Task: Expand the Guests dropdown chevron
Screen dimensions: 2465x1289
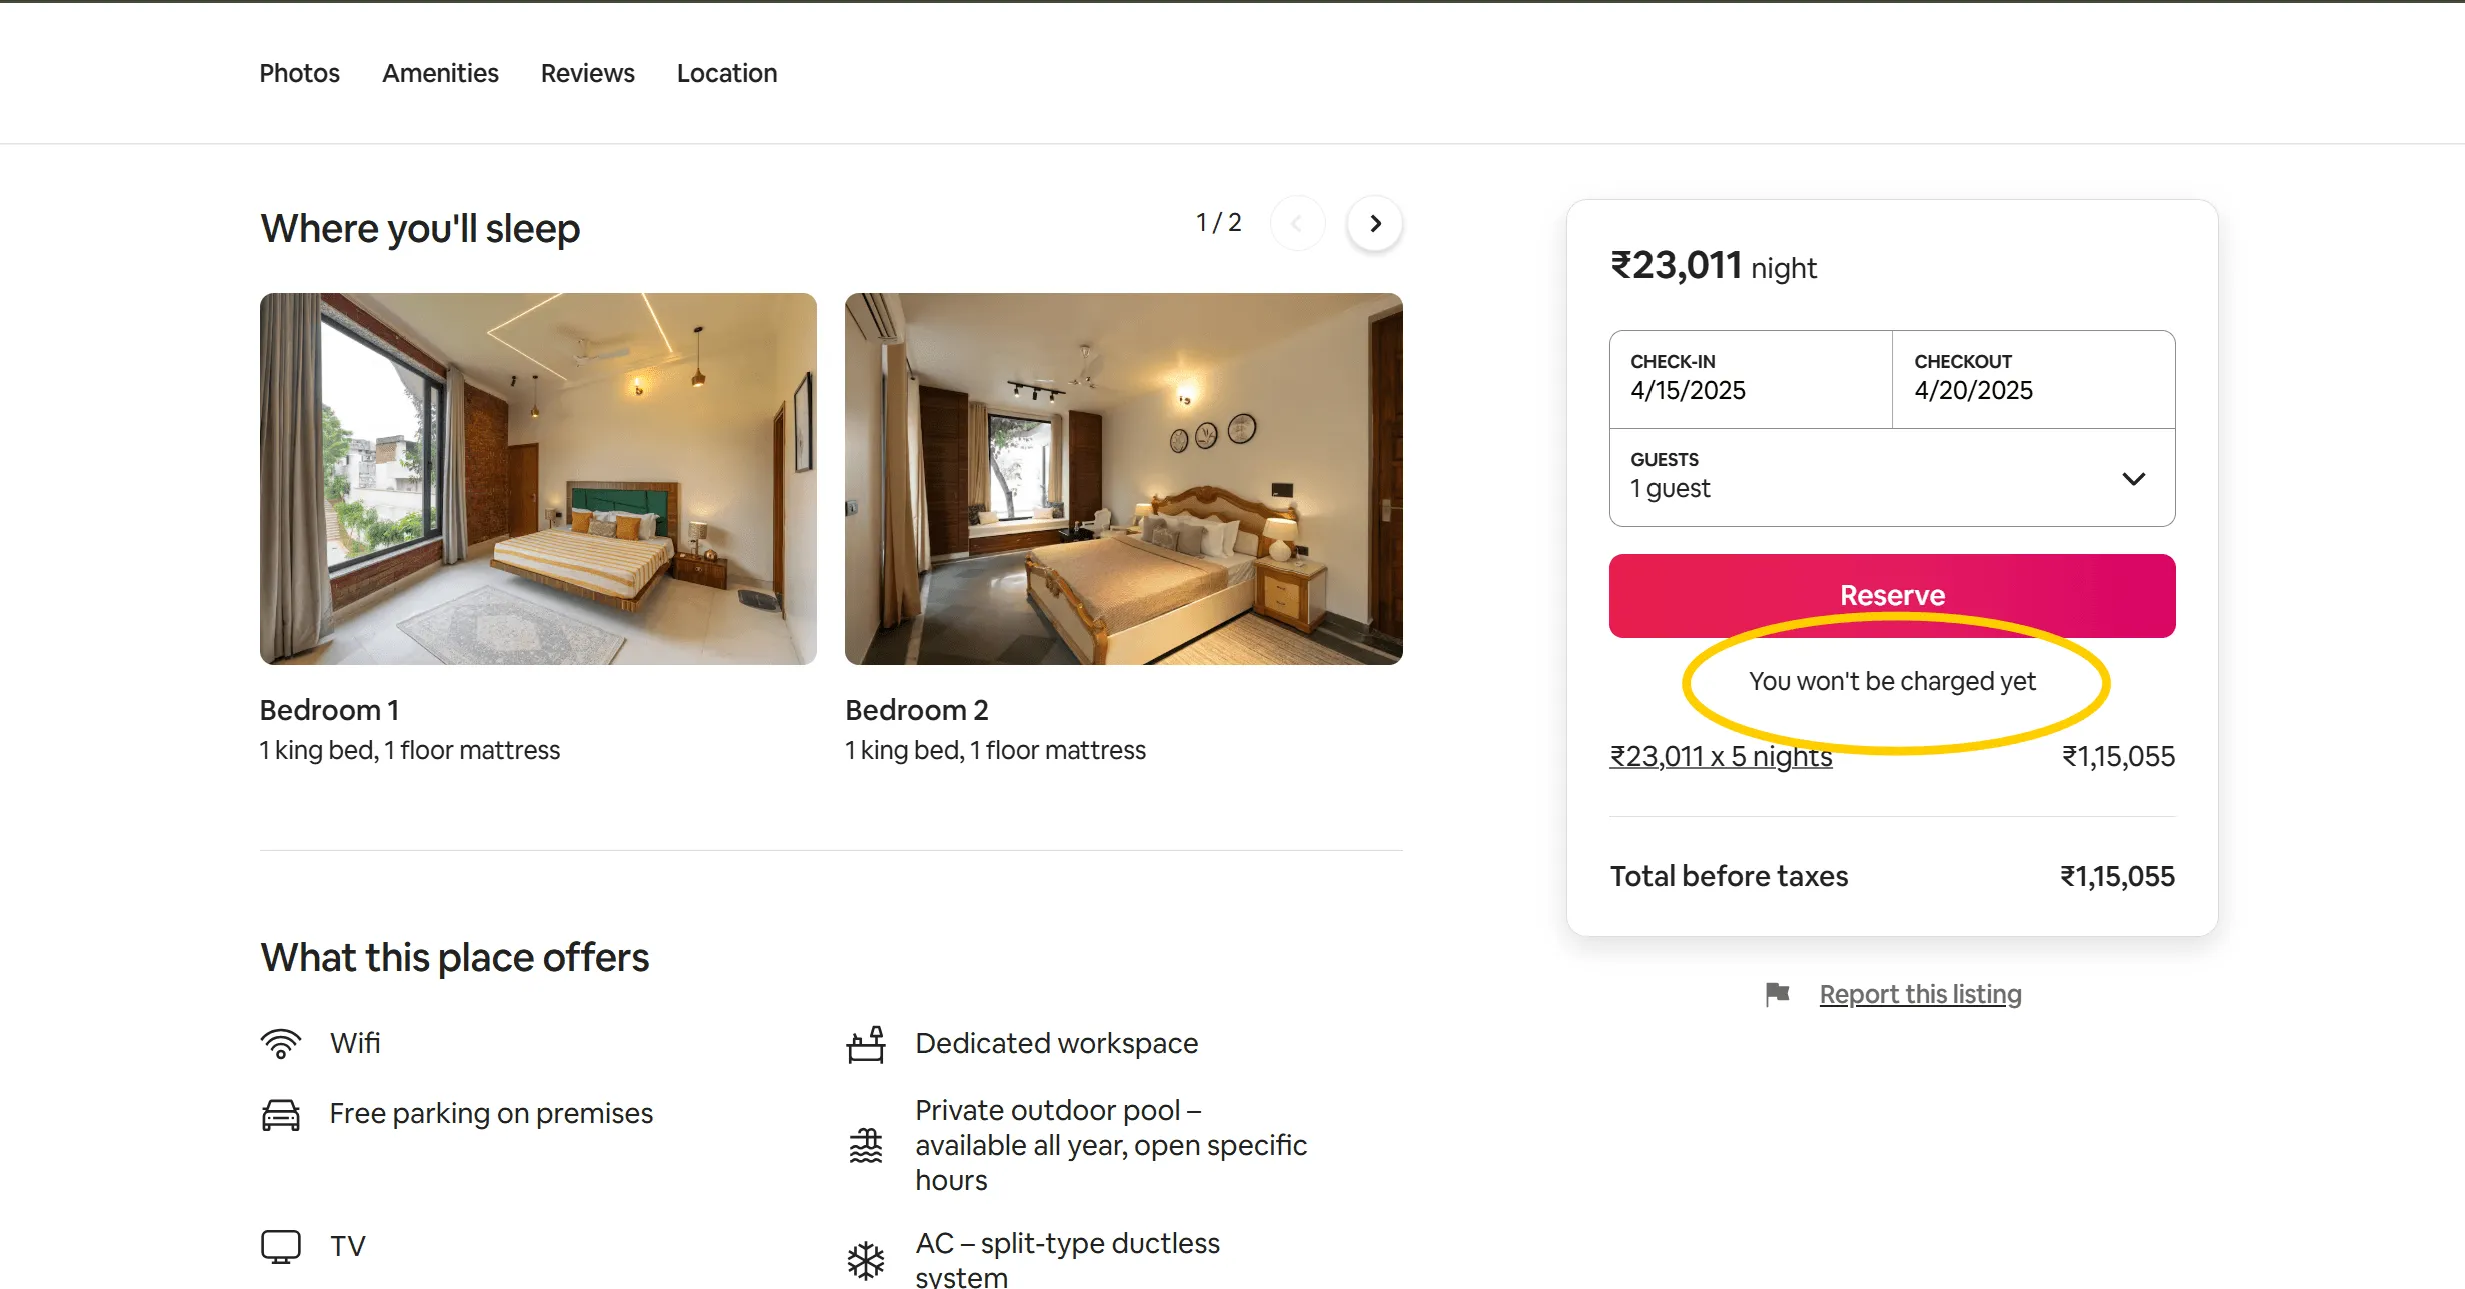Action: (2133, 479)
